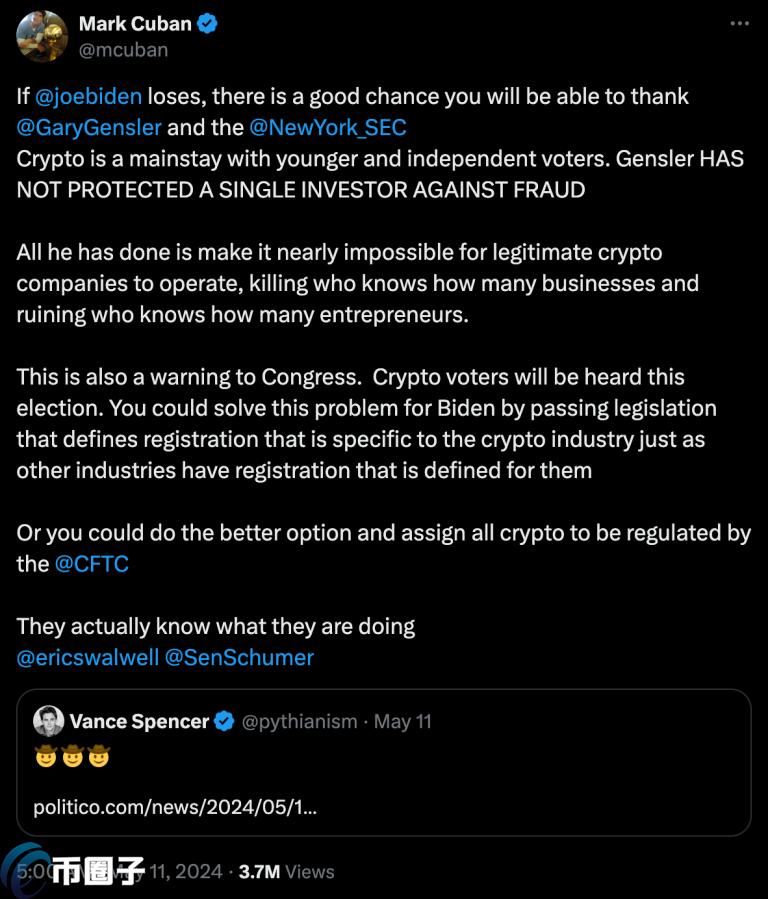Image resolution: width=768 pixels, height=899 pixels.
Task: Open the @mcuban handle
Action: click(123, 50)
